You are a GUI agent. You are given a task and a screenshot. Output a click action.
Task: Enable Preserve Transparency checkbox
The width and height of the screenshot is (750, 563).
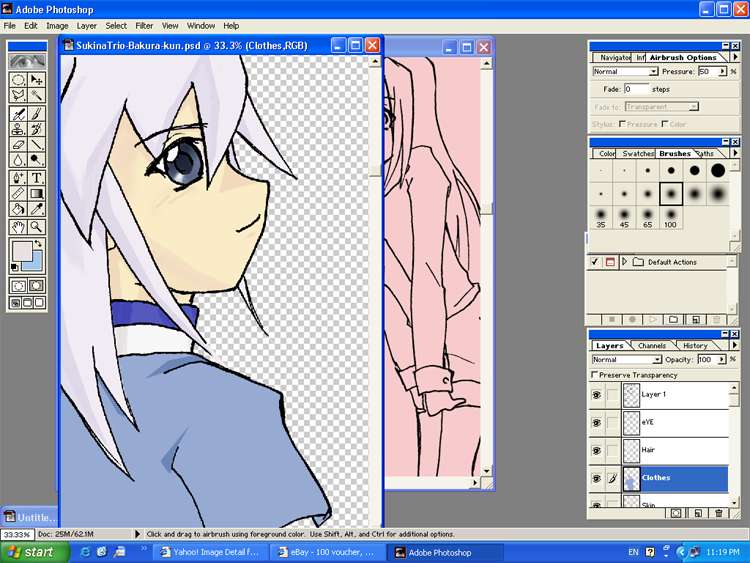(x=595, y=375)
